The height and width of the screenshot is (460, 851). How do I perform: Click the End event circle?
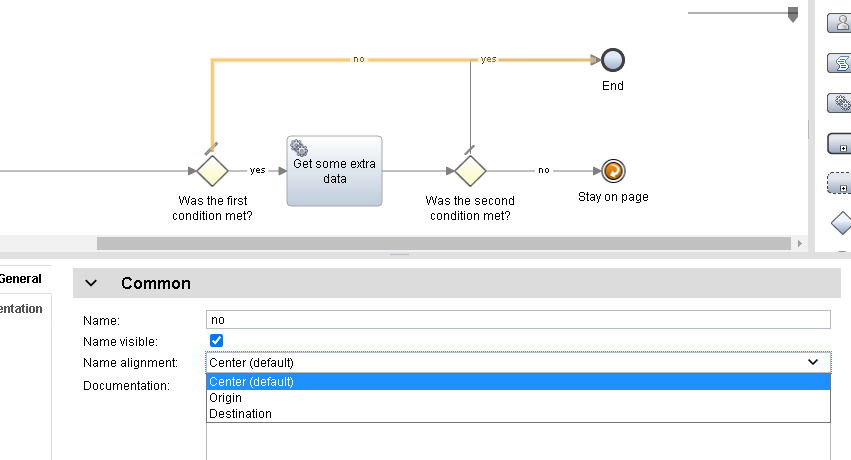coord(613,60)
